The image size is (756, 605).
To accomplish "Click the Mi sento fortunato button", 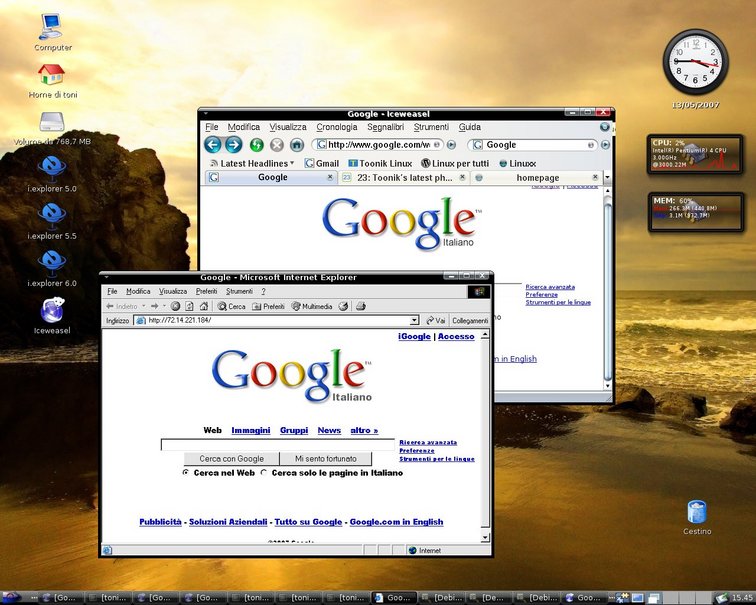I will (325, 459).
